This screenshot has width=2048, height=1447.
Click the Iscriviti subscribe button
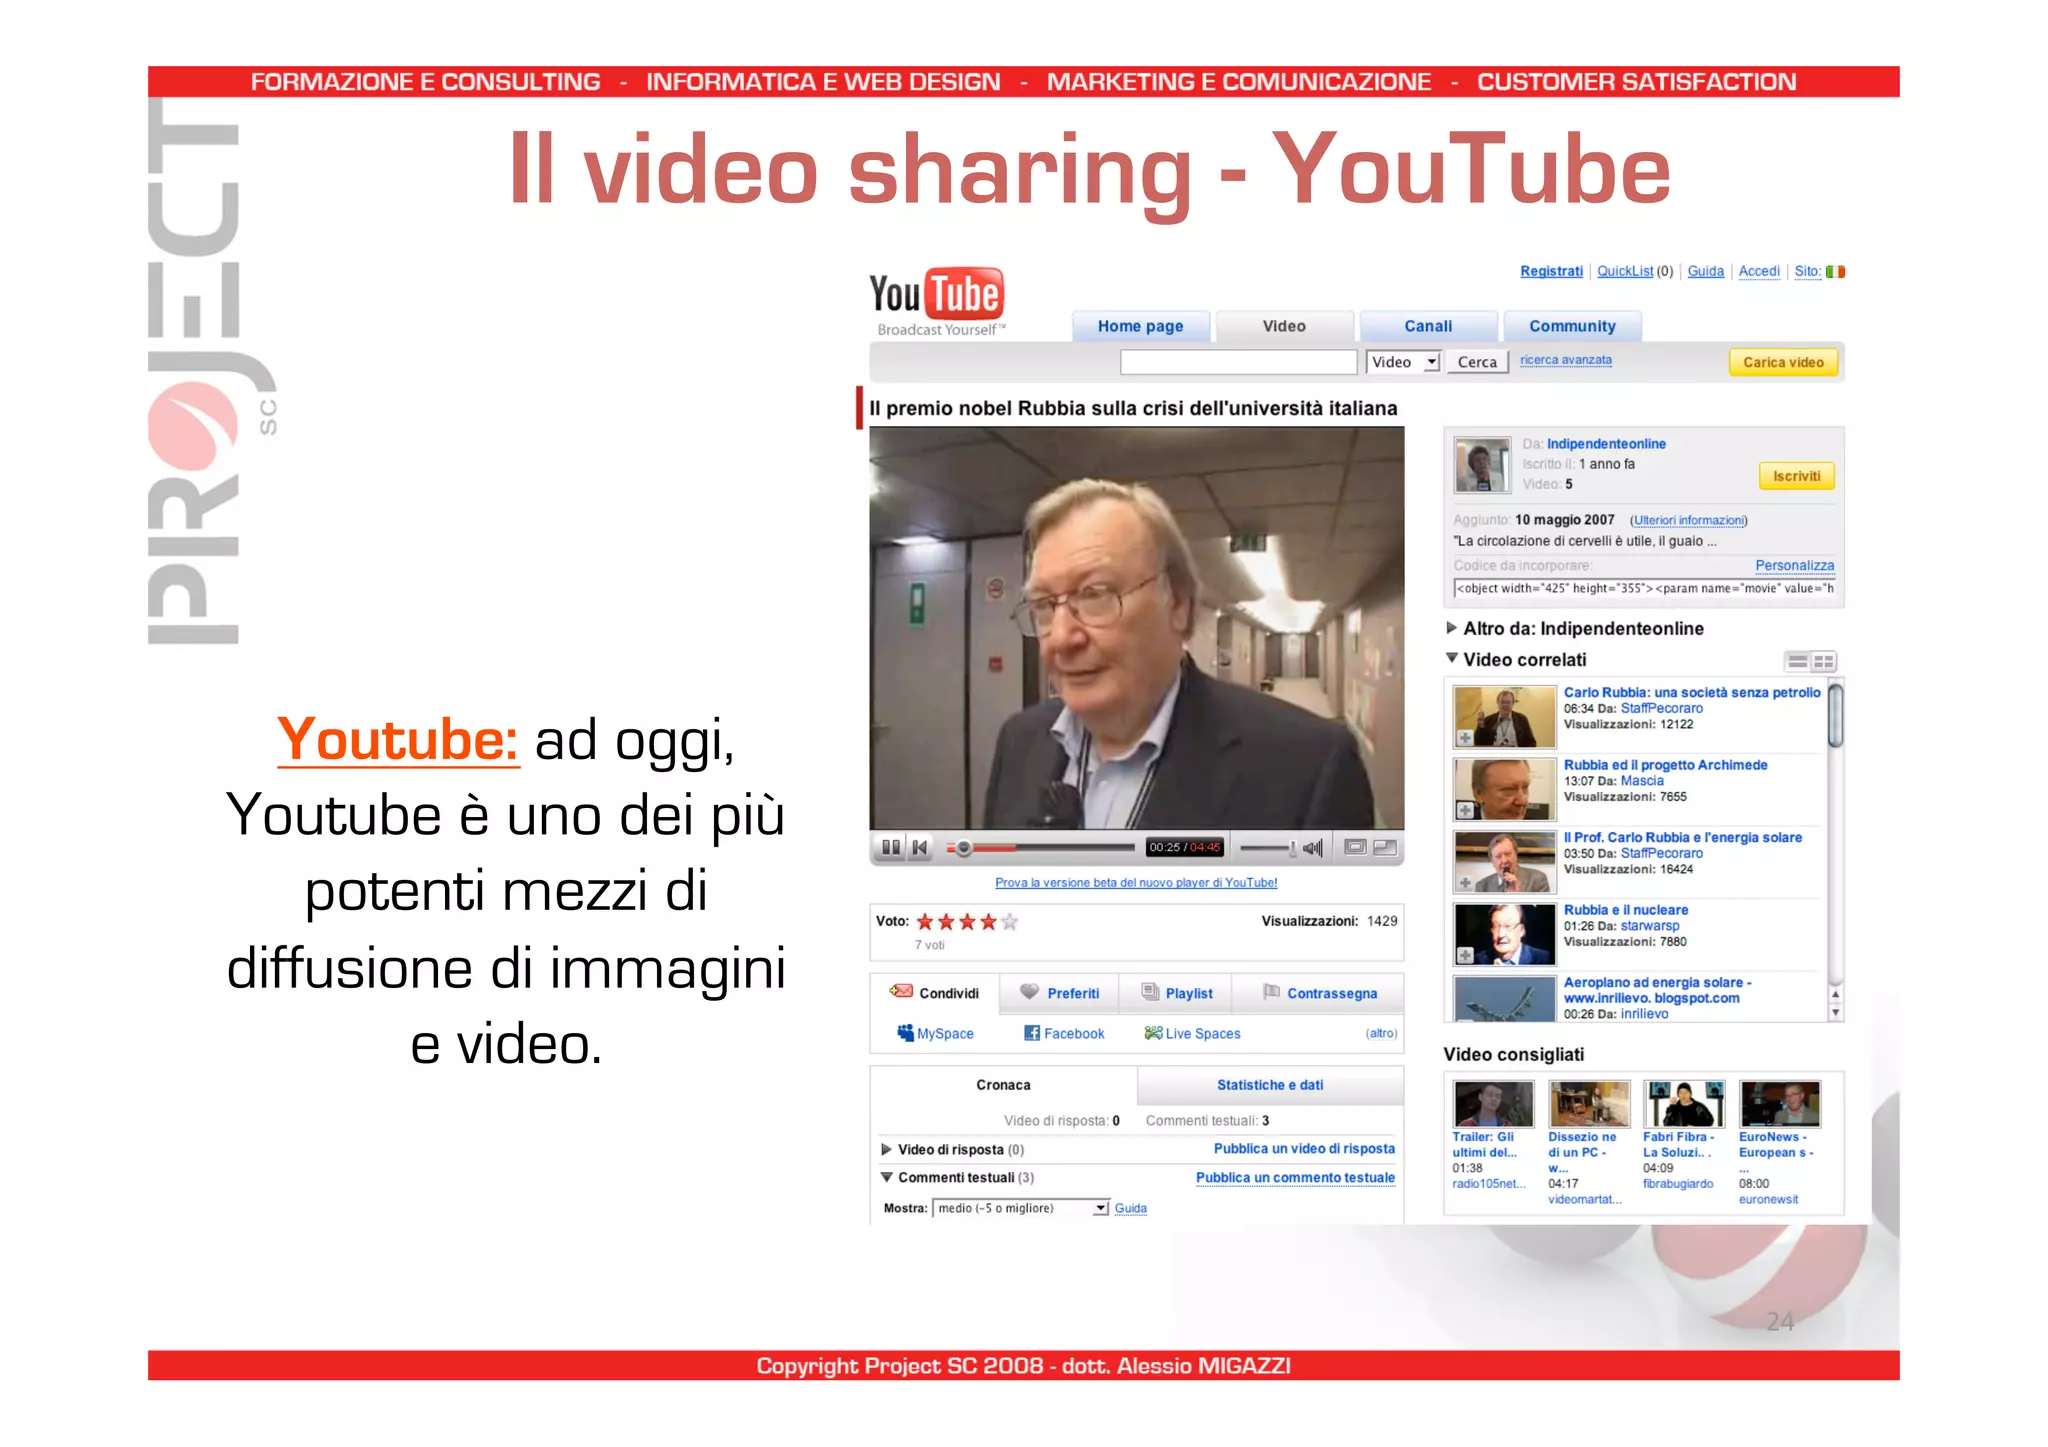pos(1796,476)
